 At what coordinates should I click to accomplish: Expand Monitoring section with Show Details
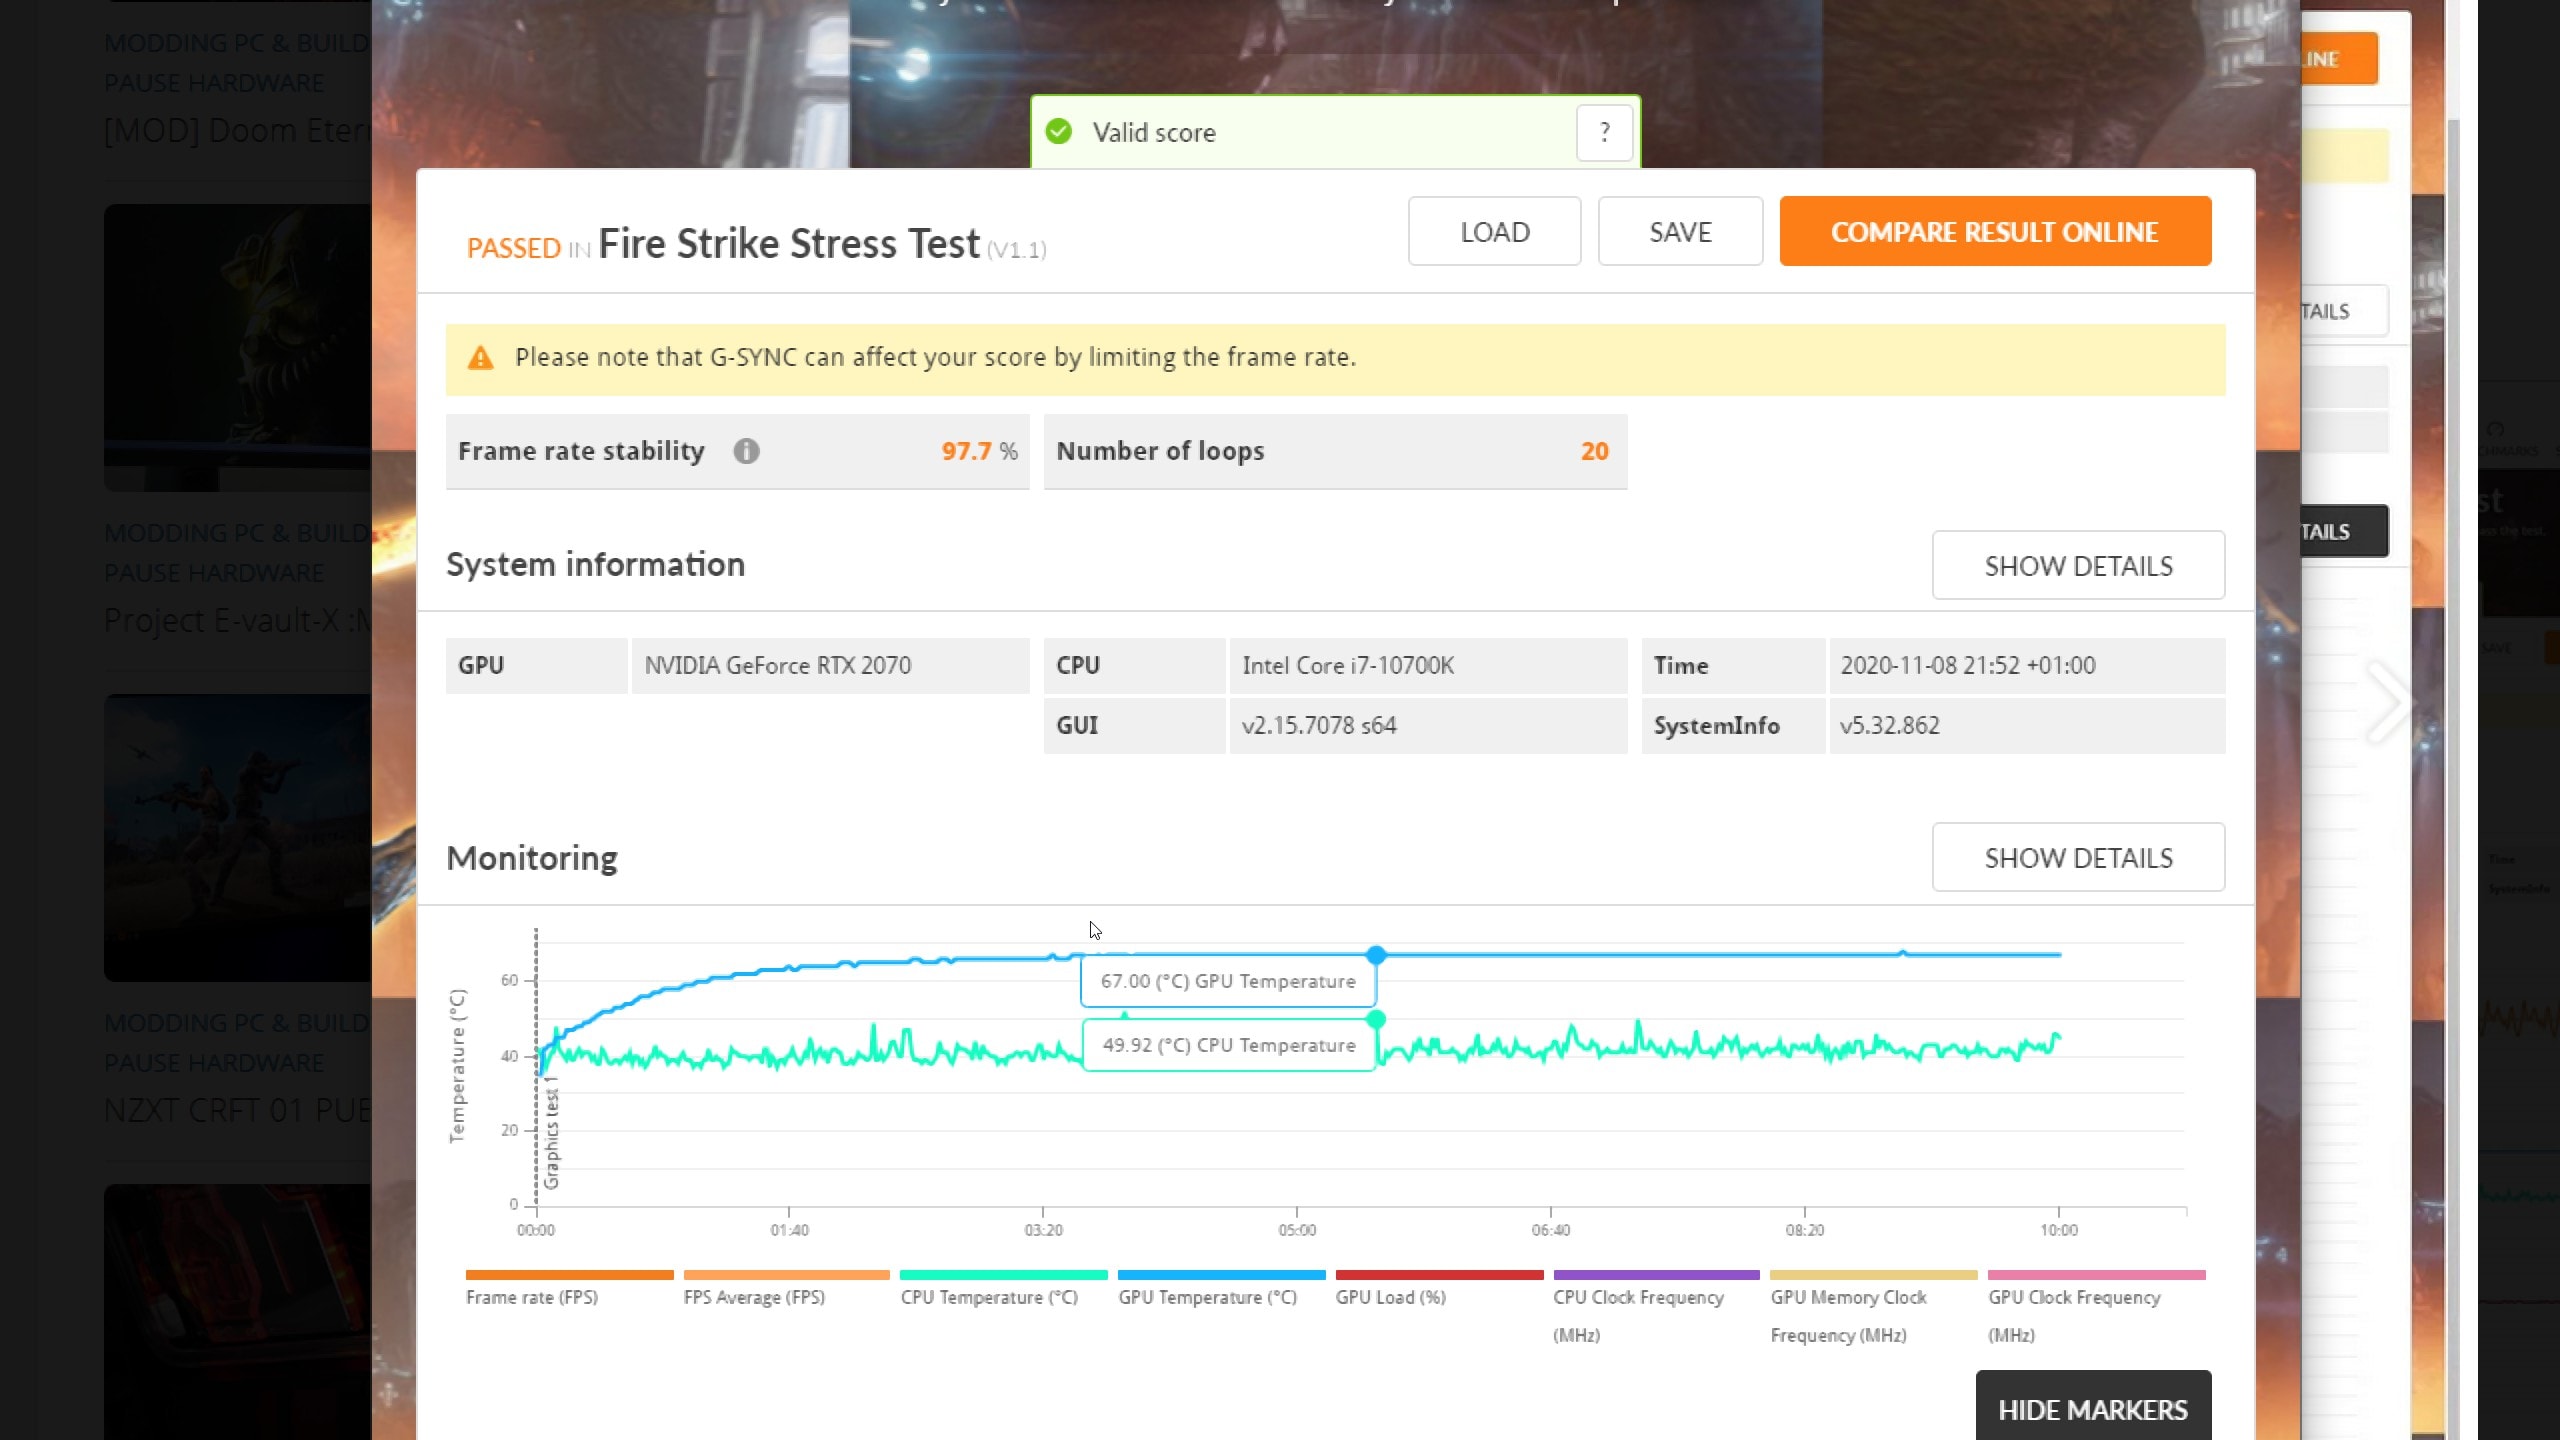[x=2078, y=857]
